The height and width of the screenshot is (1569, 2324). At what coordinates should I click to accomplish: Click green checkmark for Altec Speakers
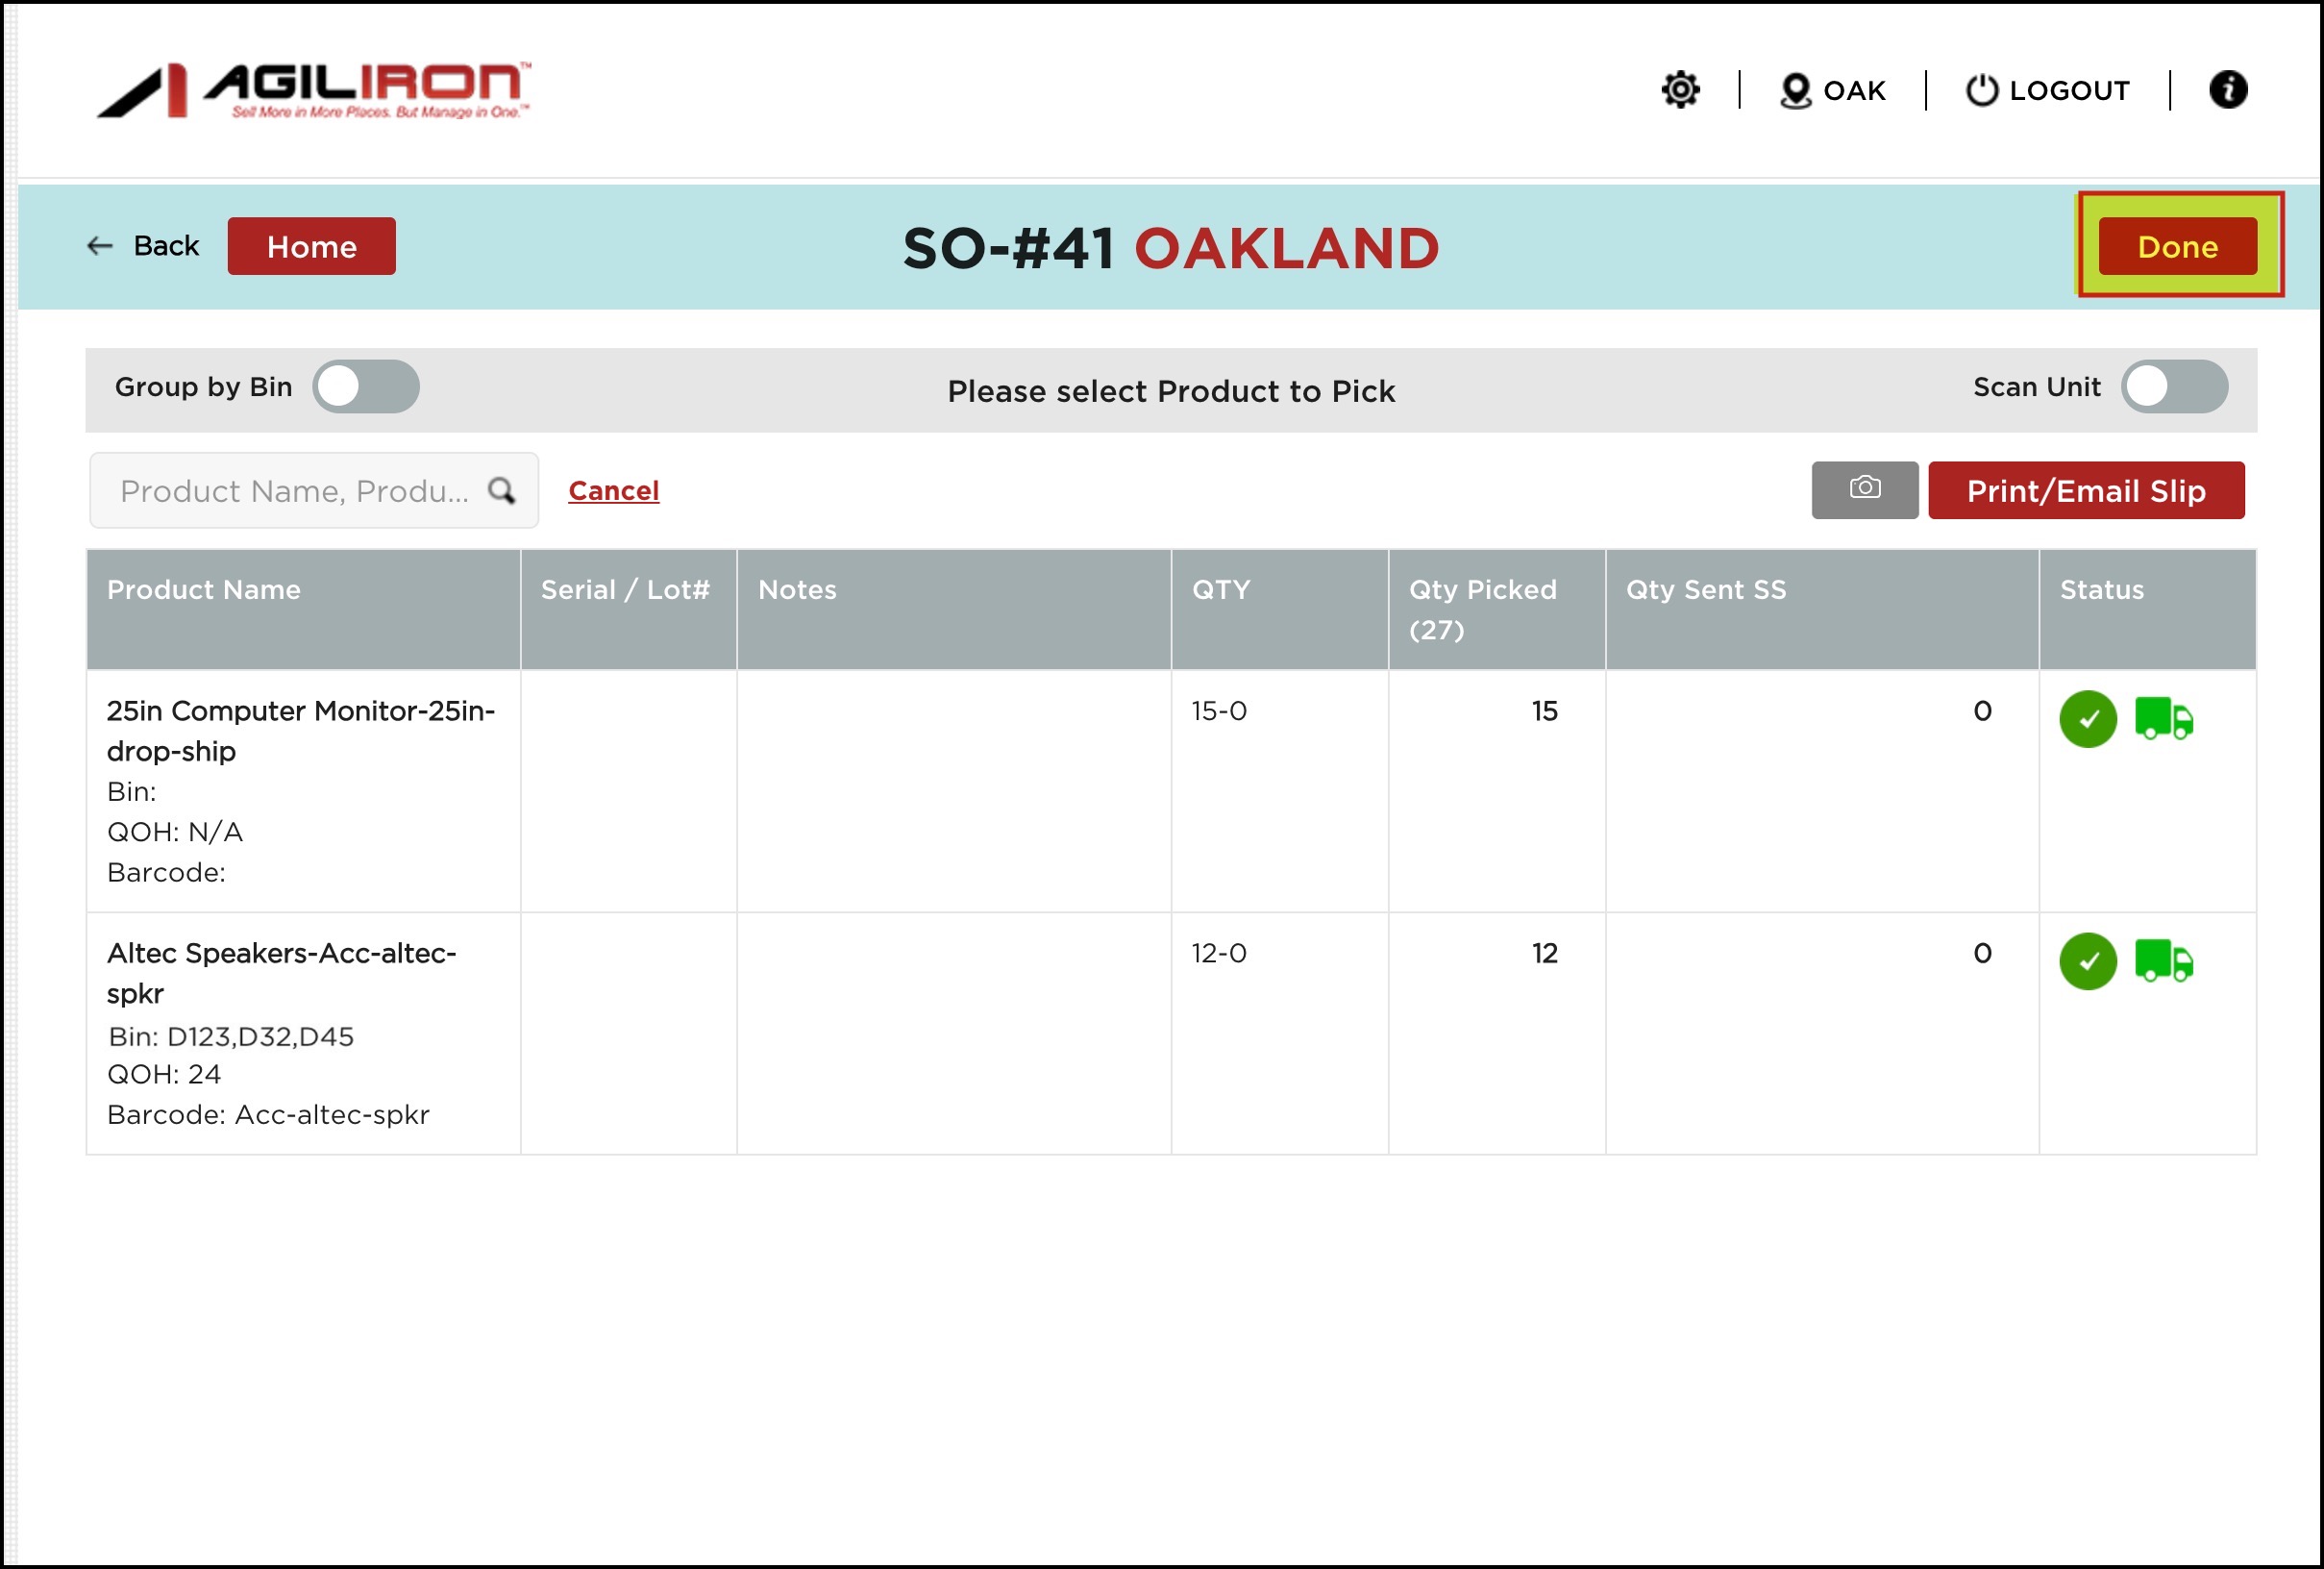2087,961
